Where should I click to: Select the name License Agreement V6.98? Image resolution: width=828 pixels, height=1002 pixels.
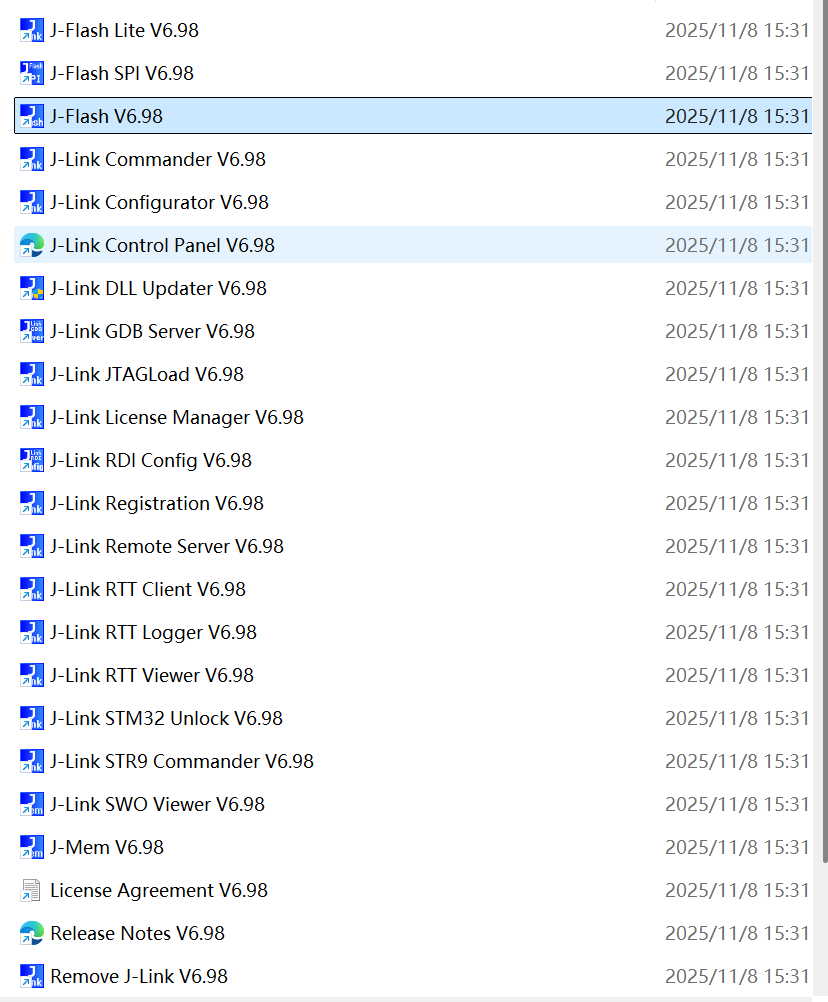coord(159,891)
